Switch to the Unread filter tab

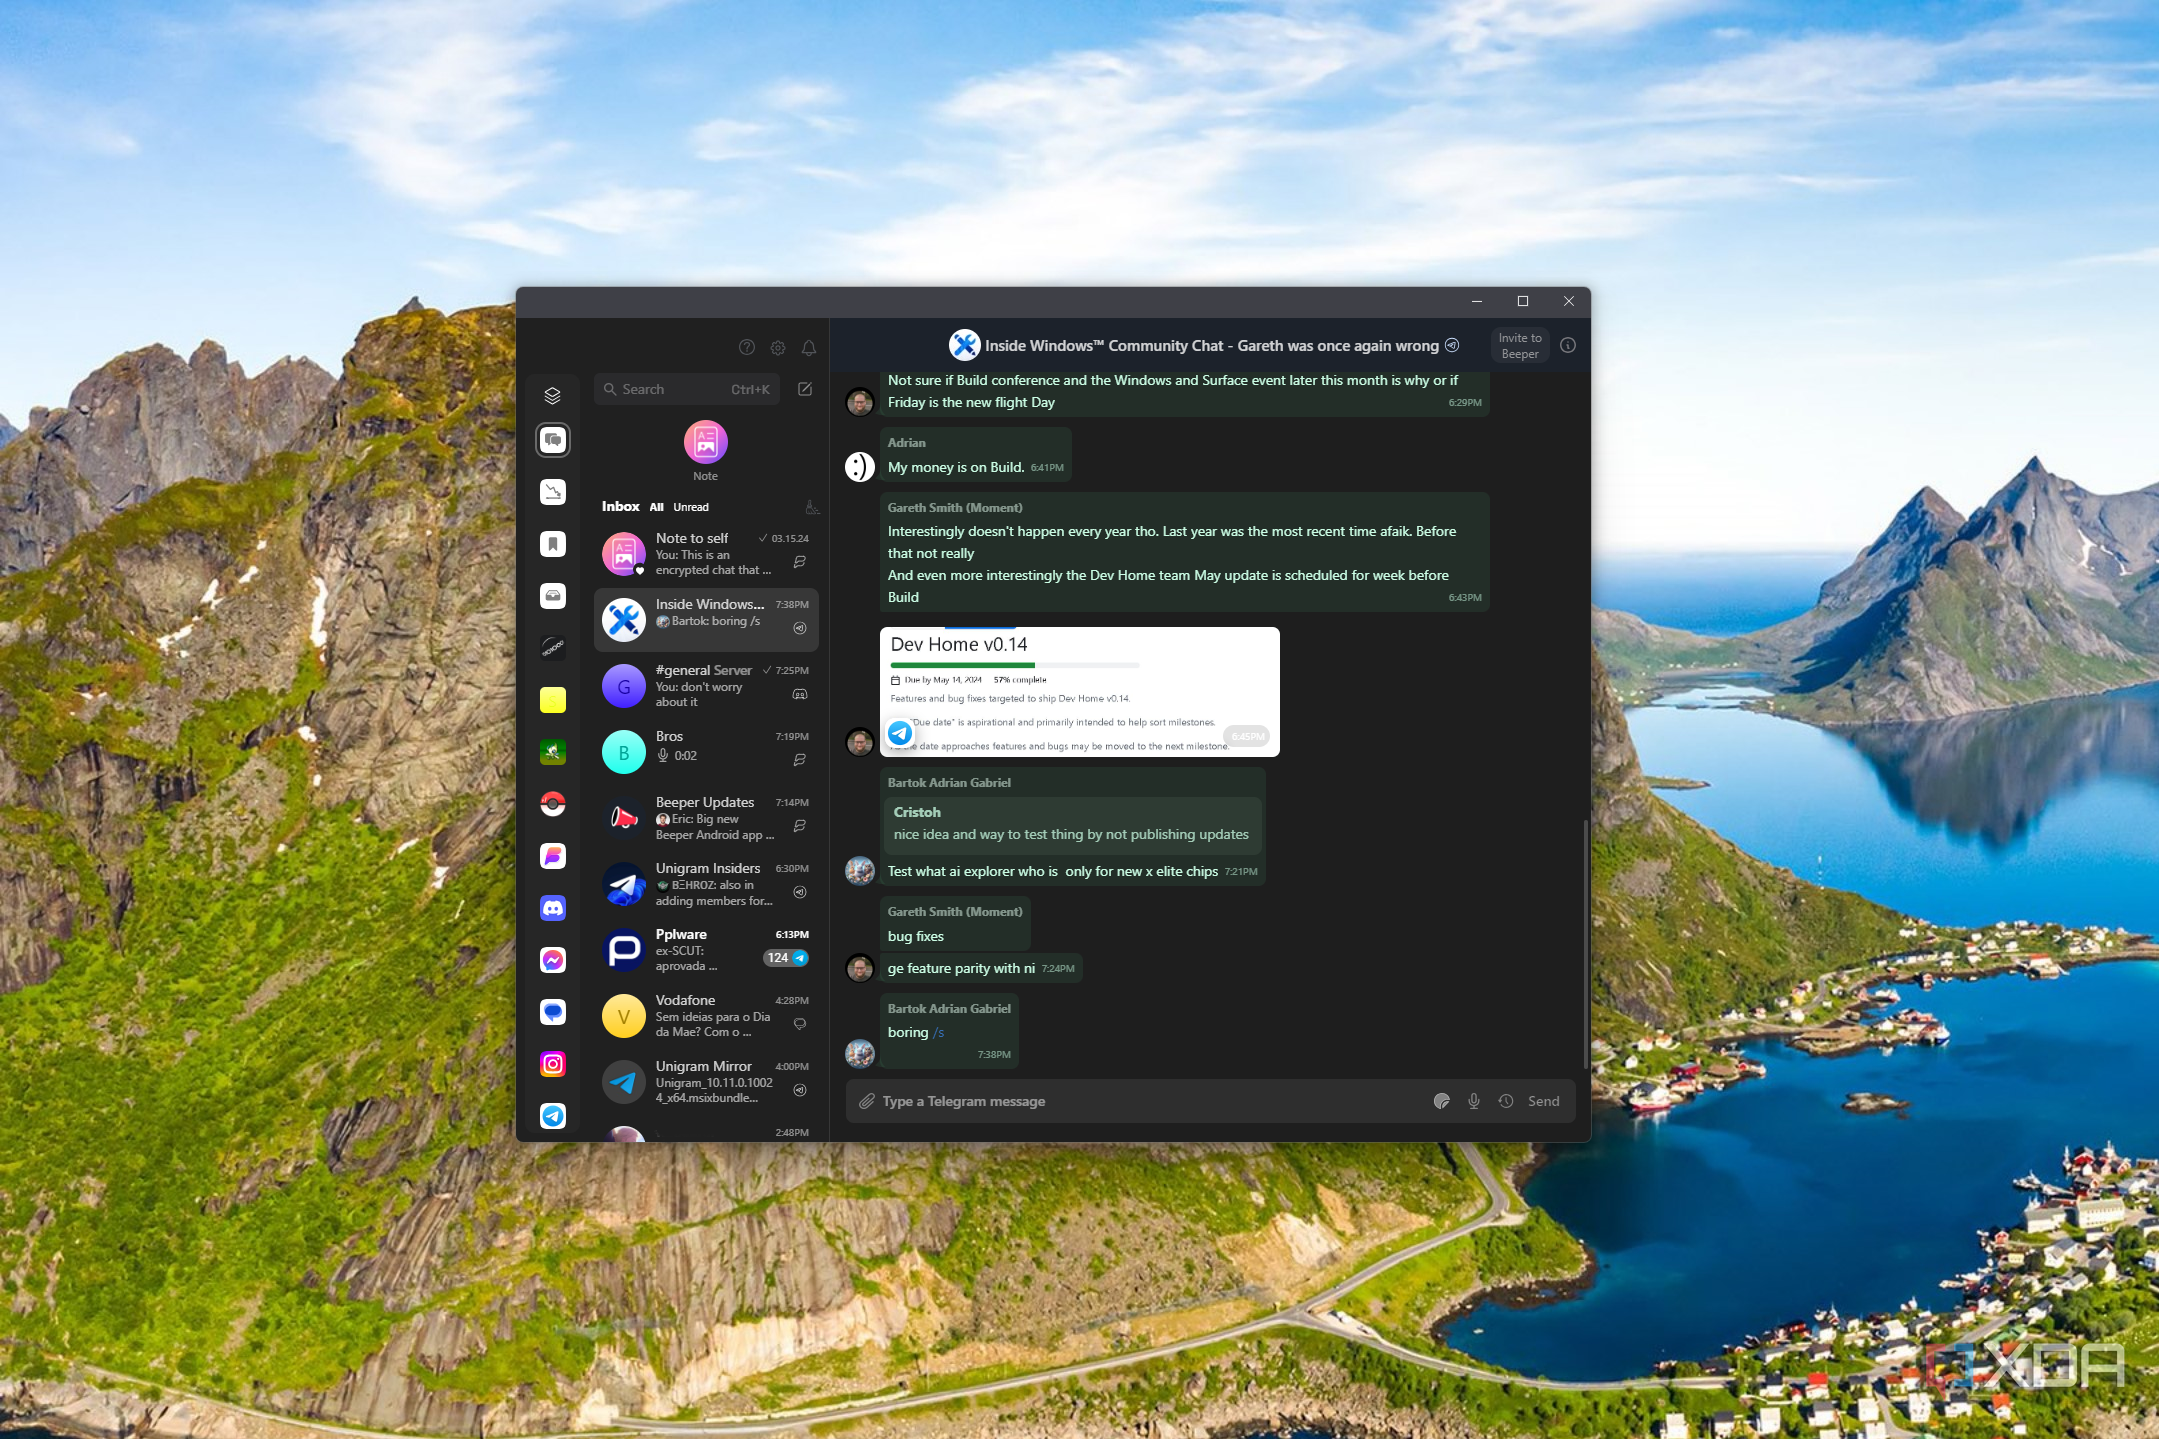click(691, 507)
